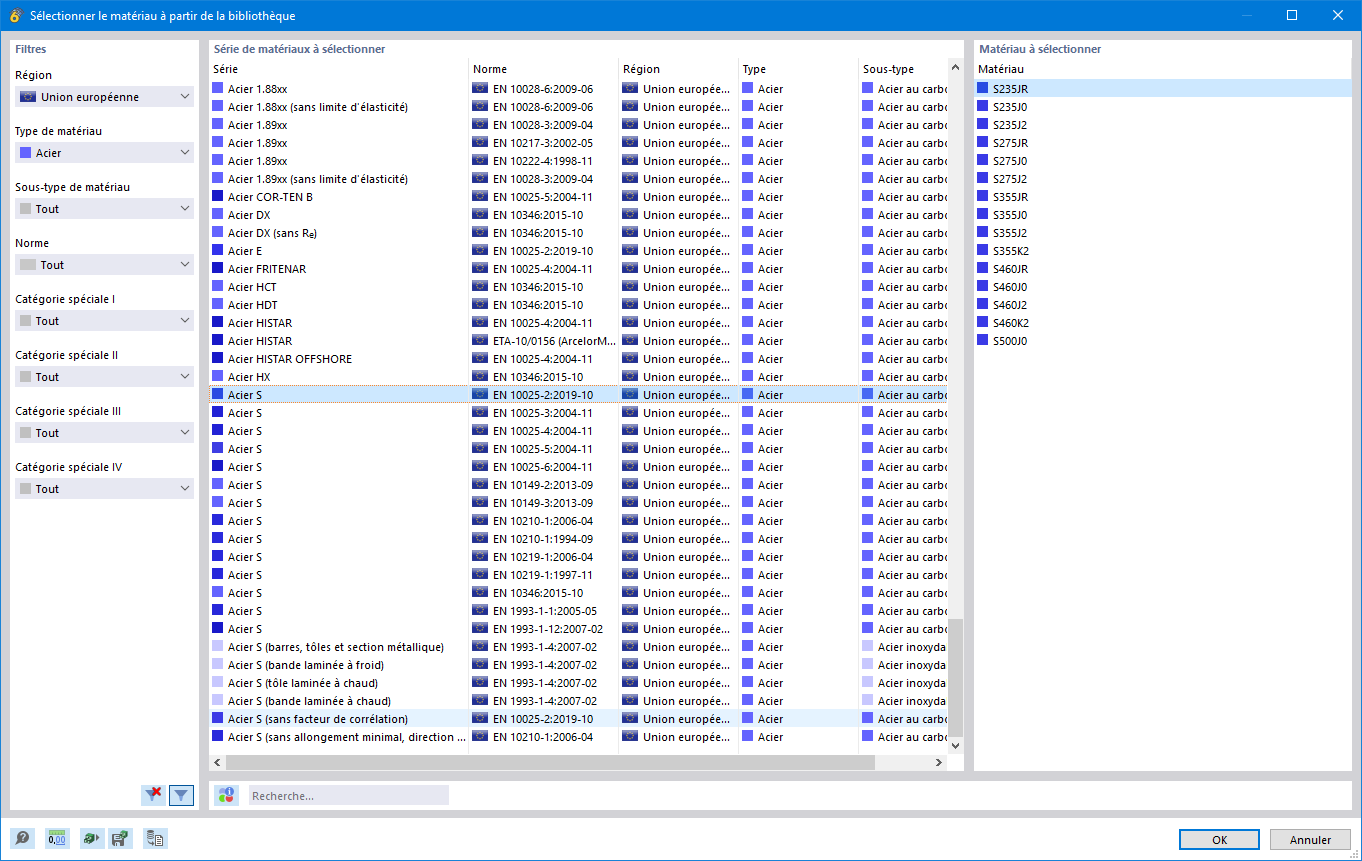The height and width of the screenshot is (861, 1362).
Task: Select material S355JR
Action: (1163, 197)
